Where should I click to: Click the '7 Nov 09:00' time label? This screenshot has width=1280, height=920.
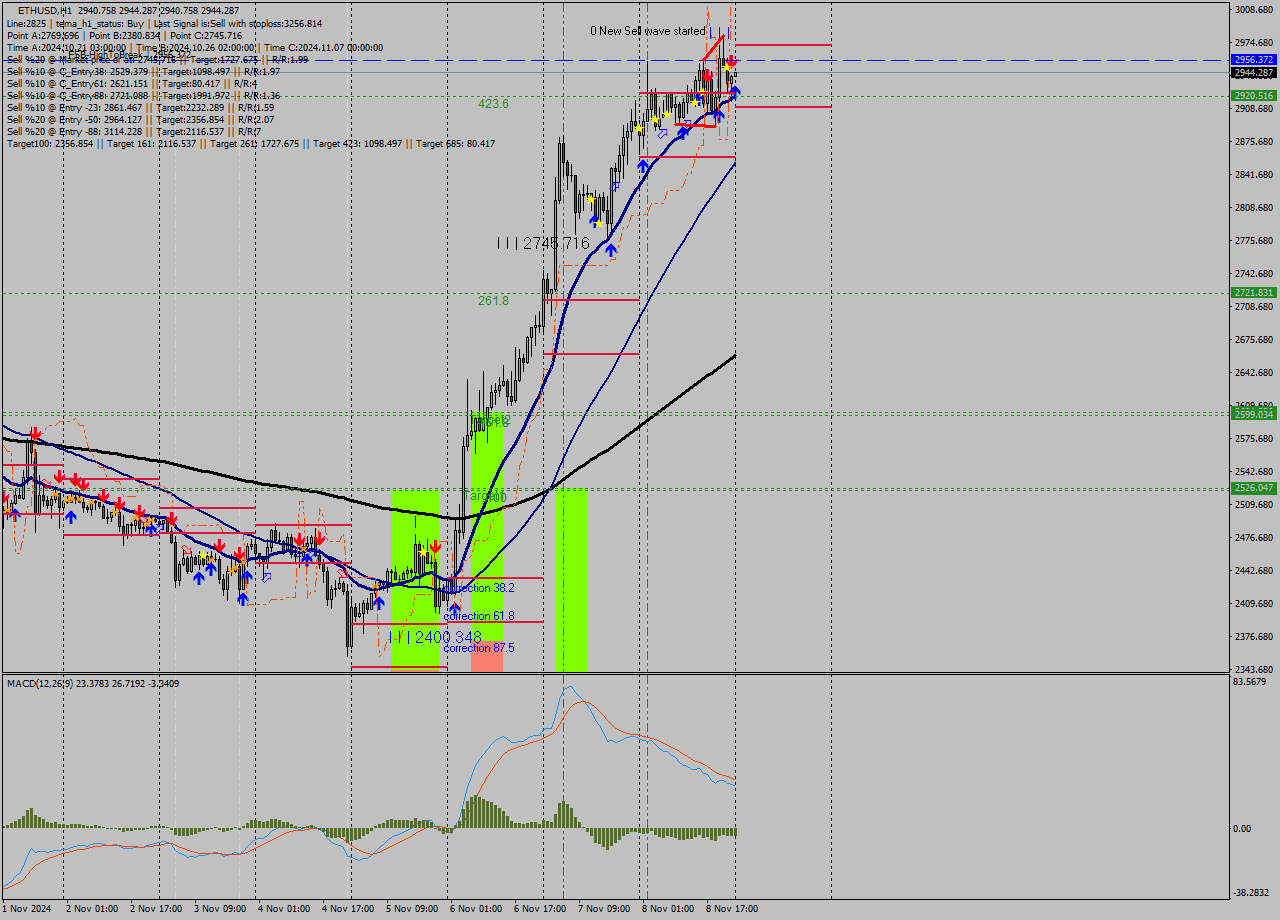click(x=603, y=909)
